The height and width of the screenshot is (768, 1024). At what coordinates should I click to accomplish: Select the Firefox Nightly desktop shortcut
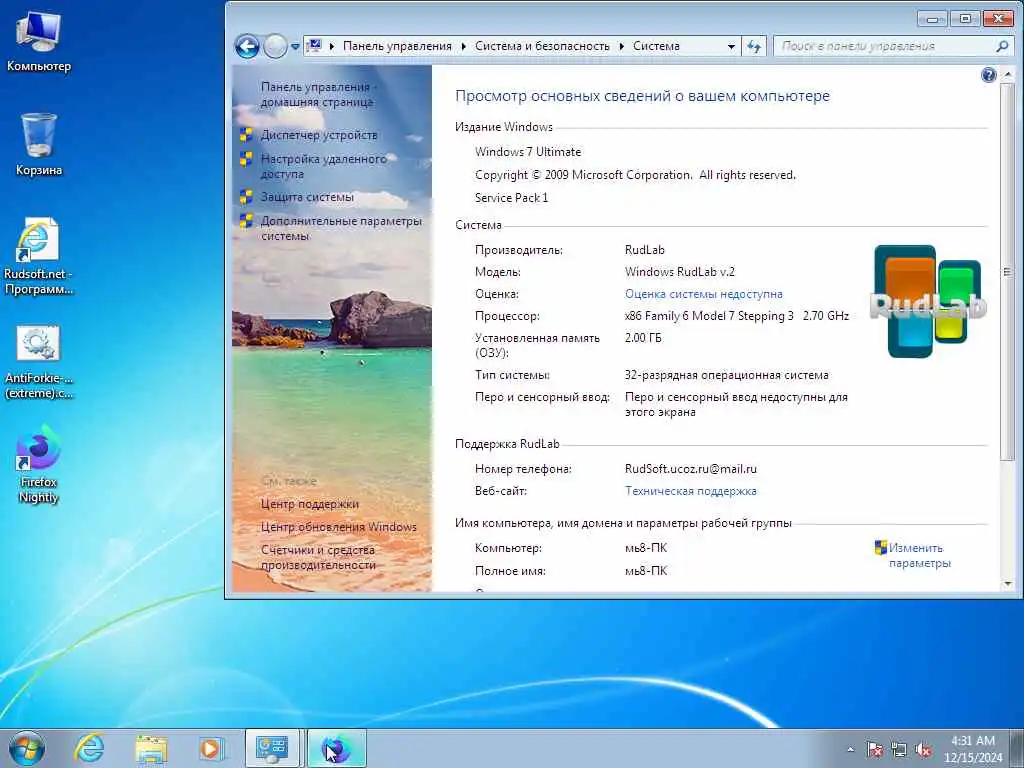(x=39, y=464)
